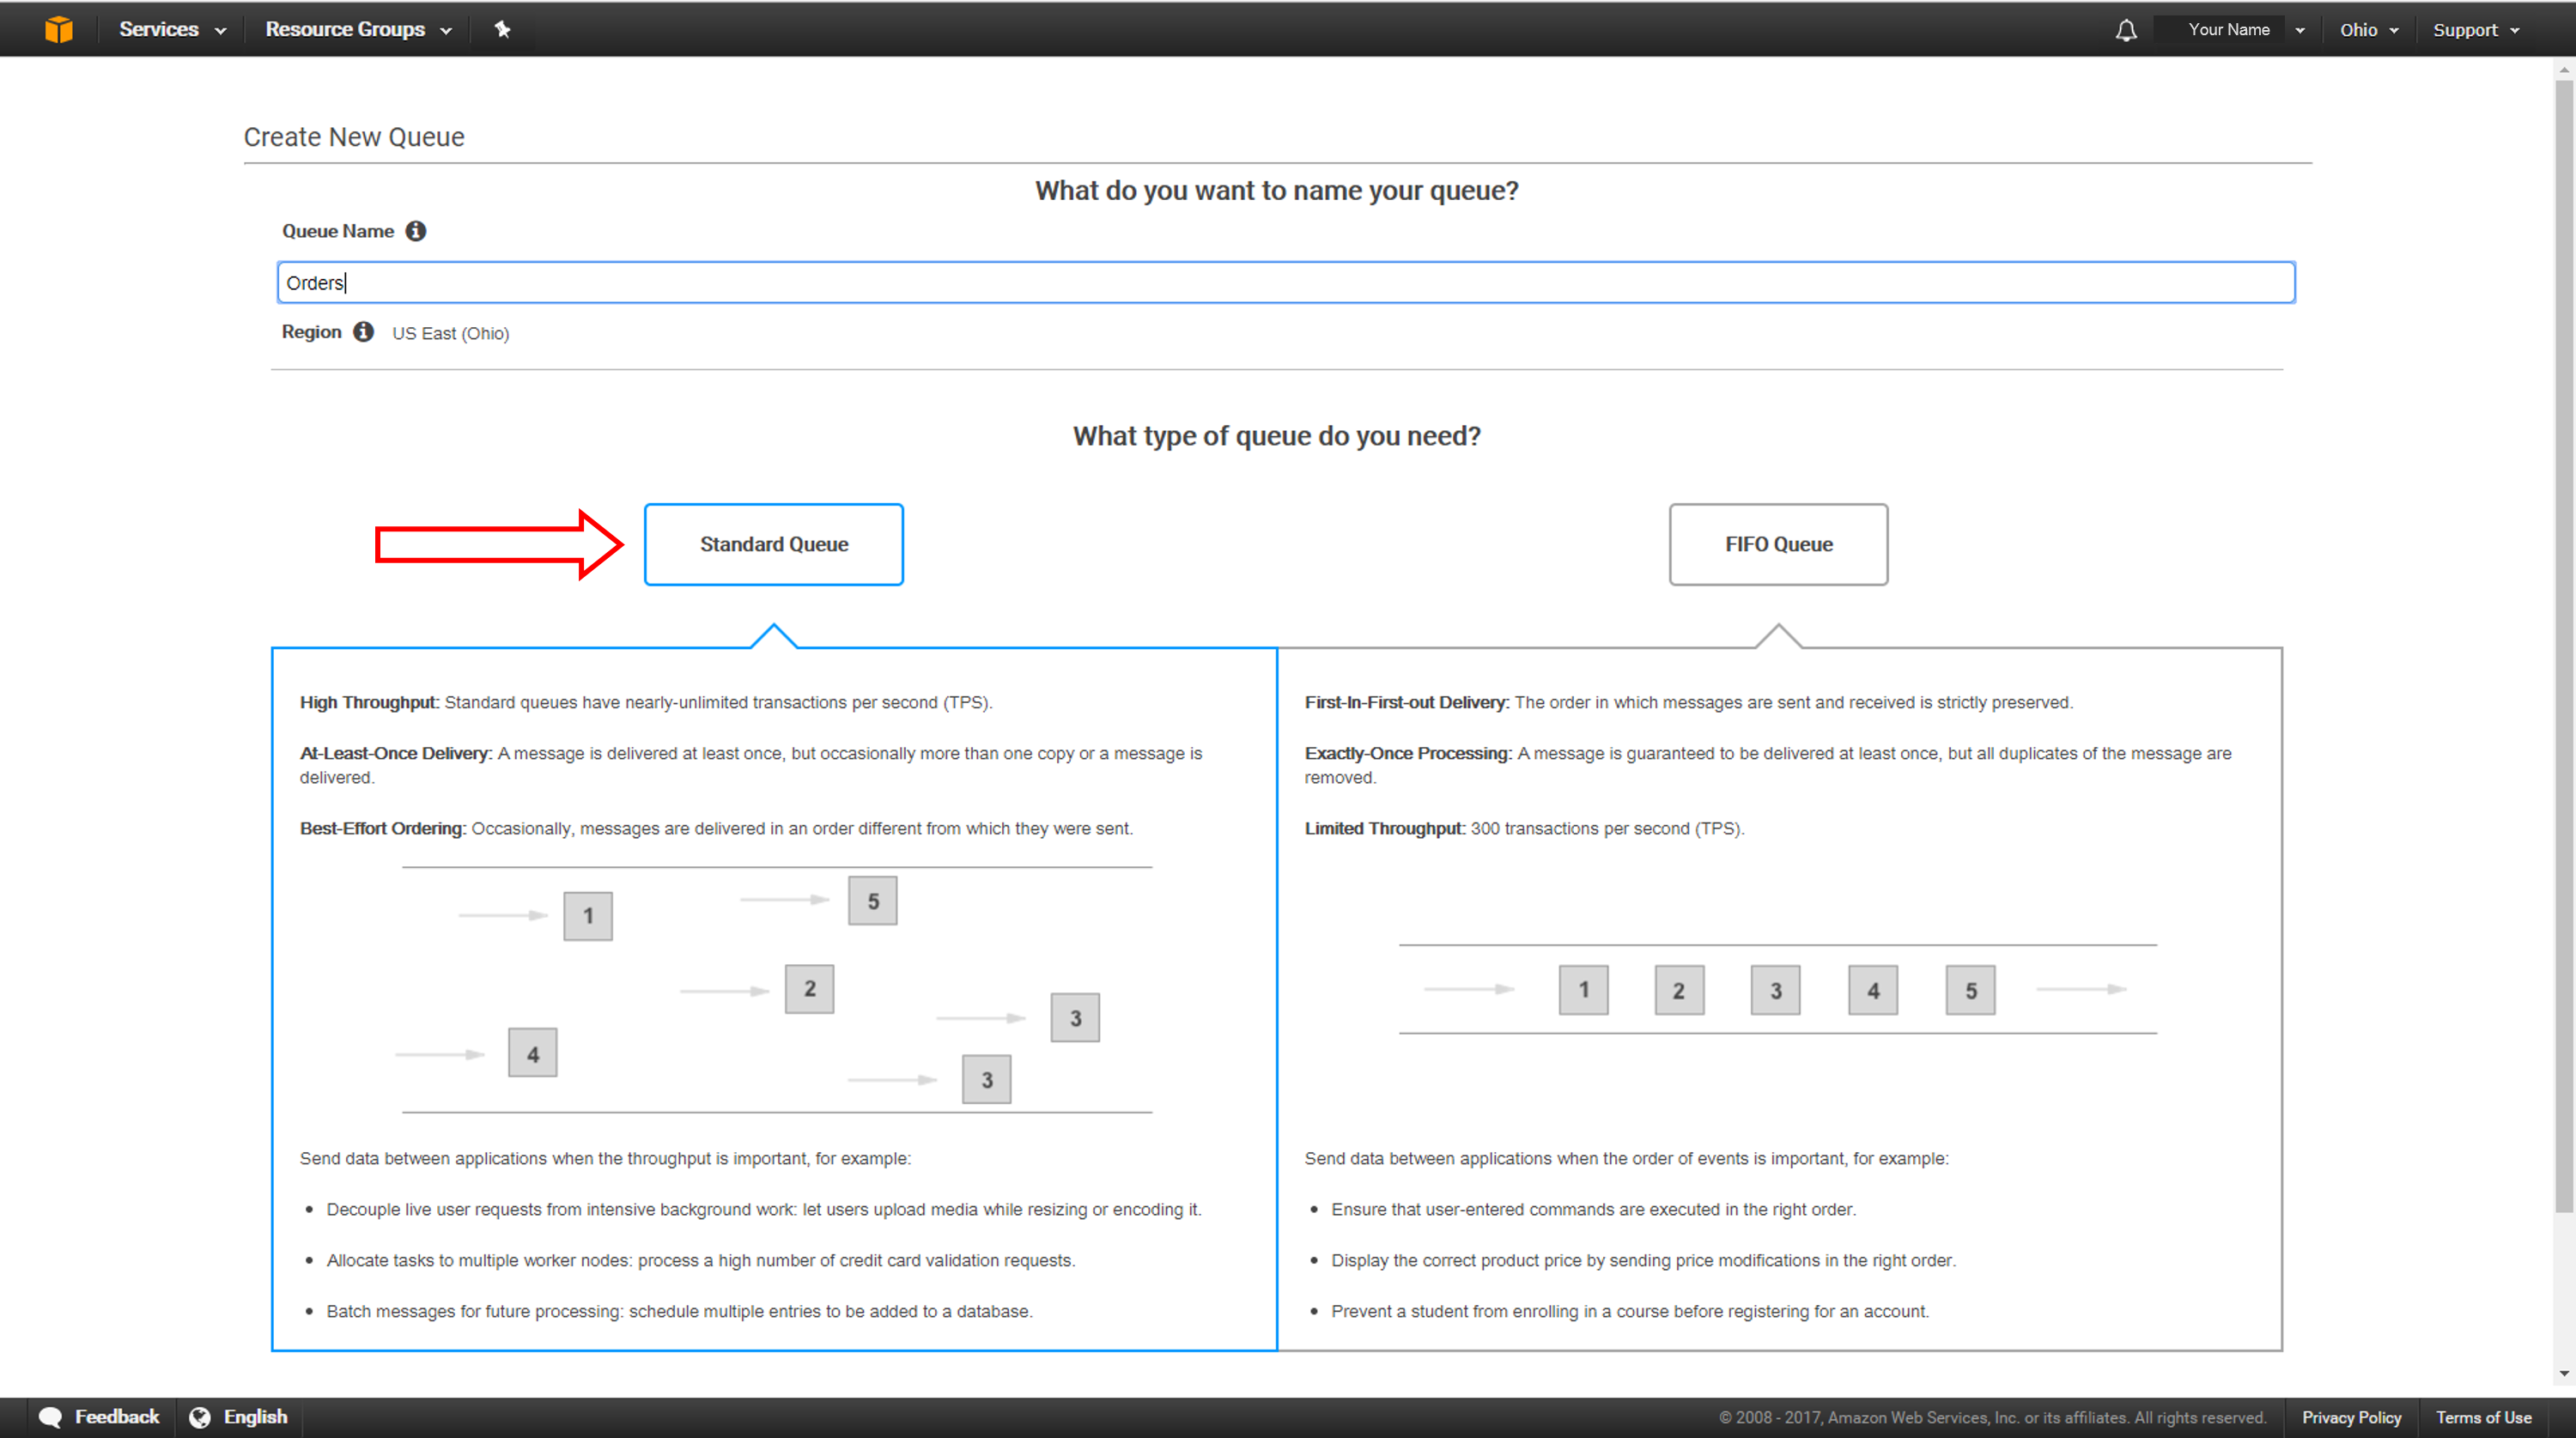Screen dimensions: 2576x1438
Task: Click the Terms of Use link
Action: pyautogui.click(x=2482, y=1415)
